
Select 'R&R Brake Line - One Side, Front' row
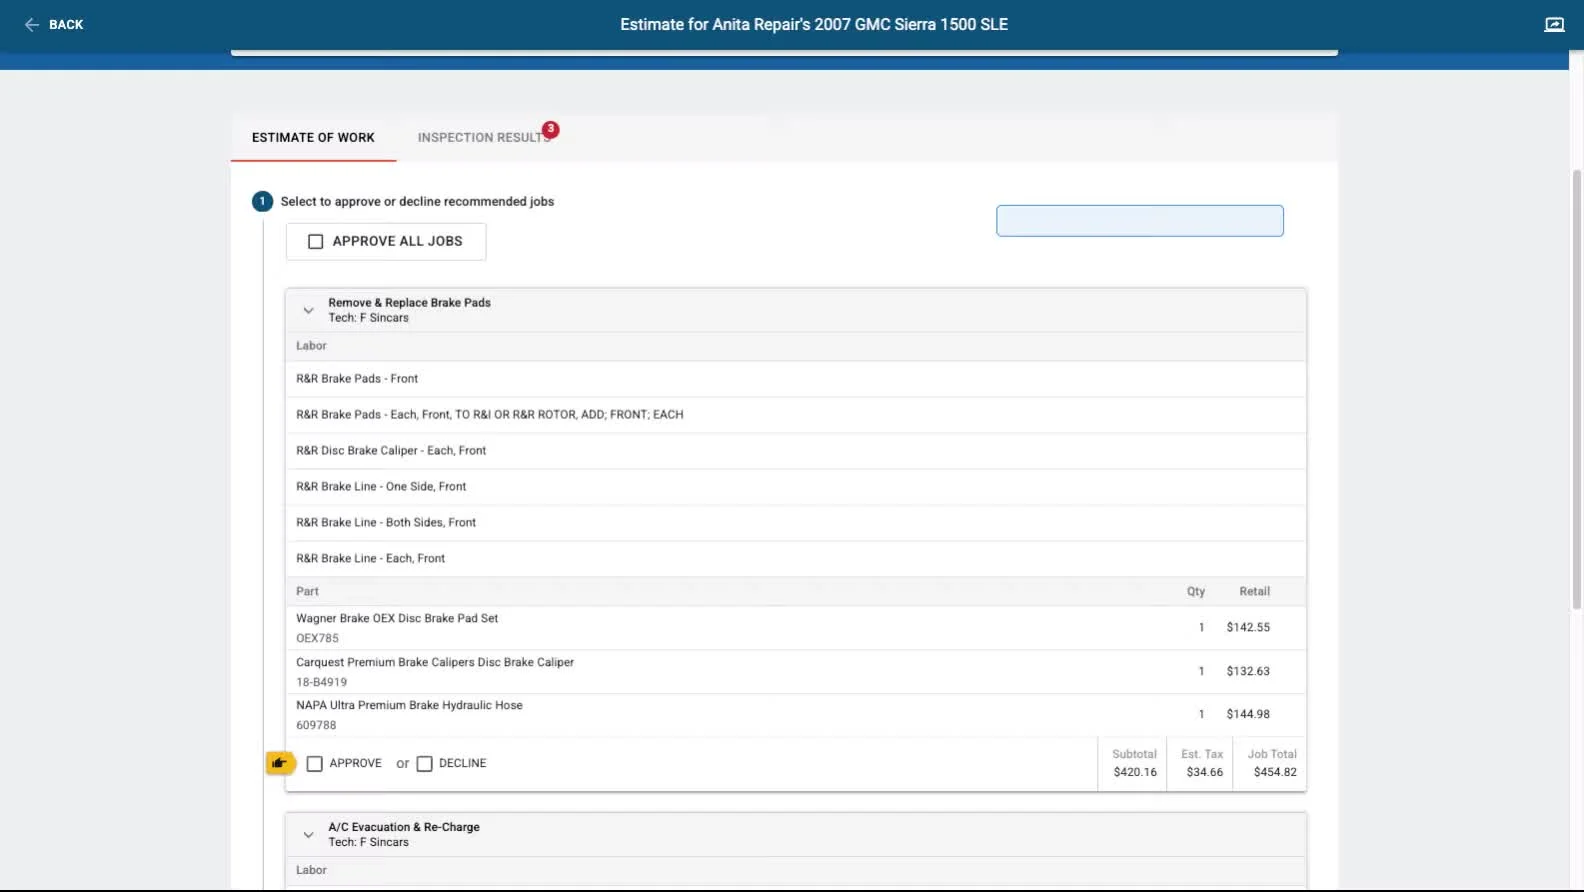[795, 487]
